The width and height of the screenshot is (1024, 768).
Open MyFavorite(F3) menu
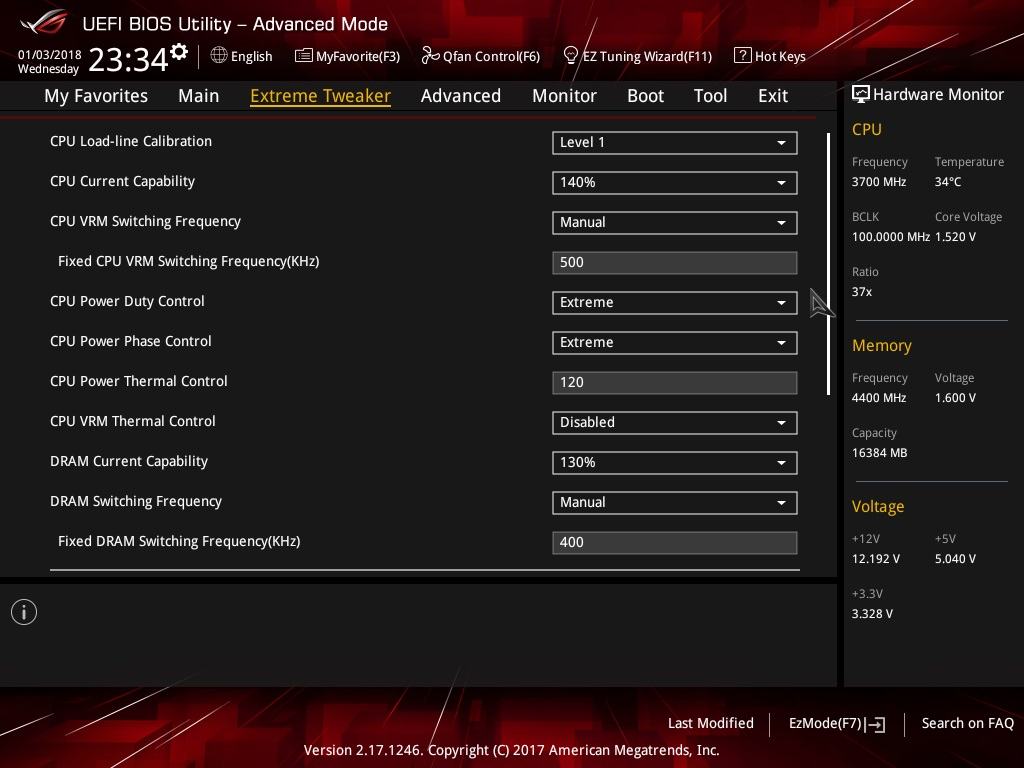pyautogui.click(x=347, y=56)
